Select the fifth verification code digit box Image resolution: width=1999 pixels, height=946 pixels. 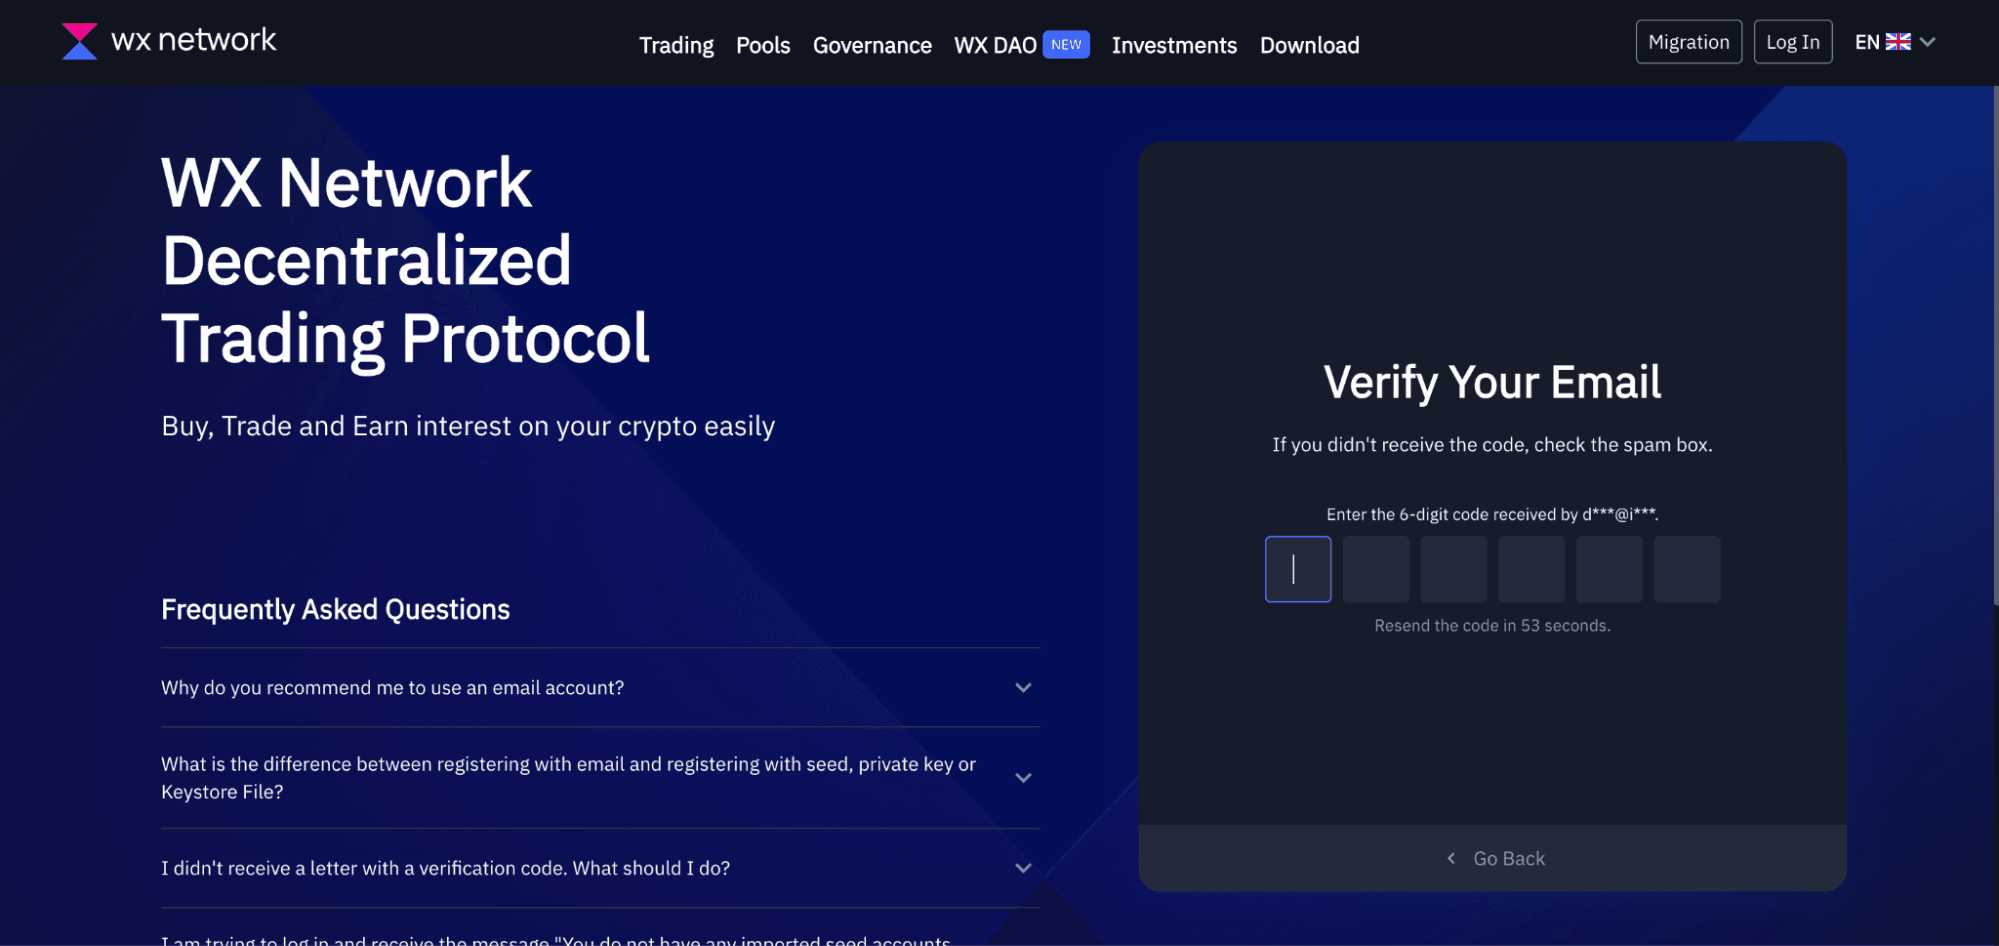pos(1609,569)
